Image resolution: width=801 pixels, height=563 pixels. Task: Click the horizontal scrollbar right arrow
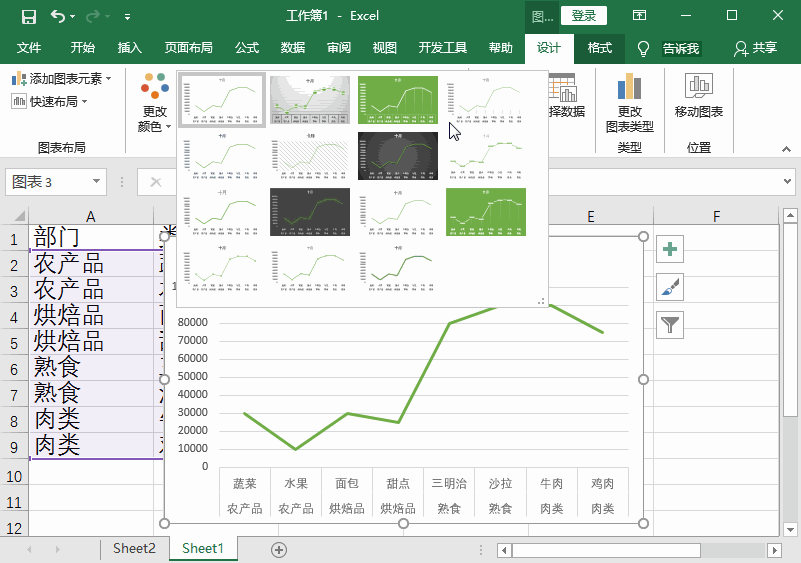(x=774, y=550)
